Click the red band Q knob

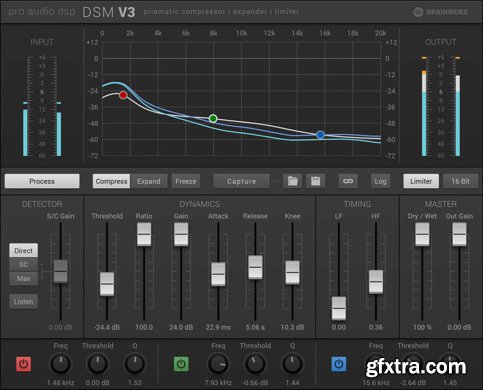135,364
